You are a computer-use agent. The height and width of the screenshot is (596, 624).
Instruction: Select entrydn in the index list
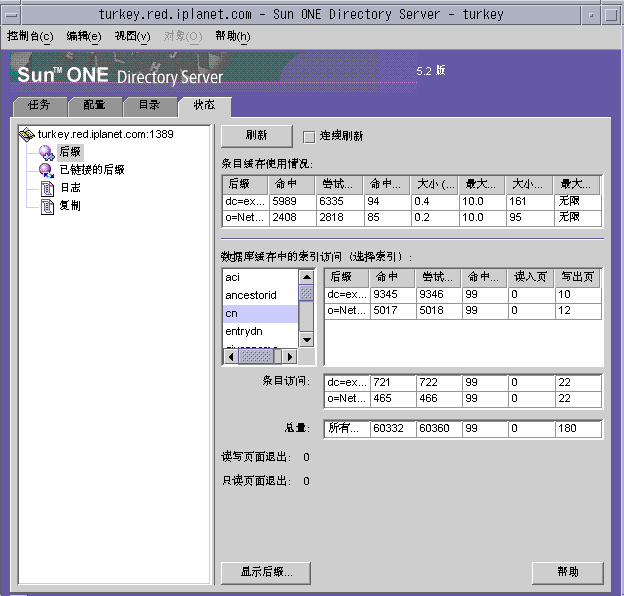tap(260, 331)
